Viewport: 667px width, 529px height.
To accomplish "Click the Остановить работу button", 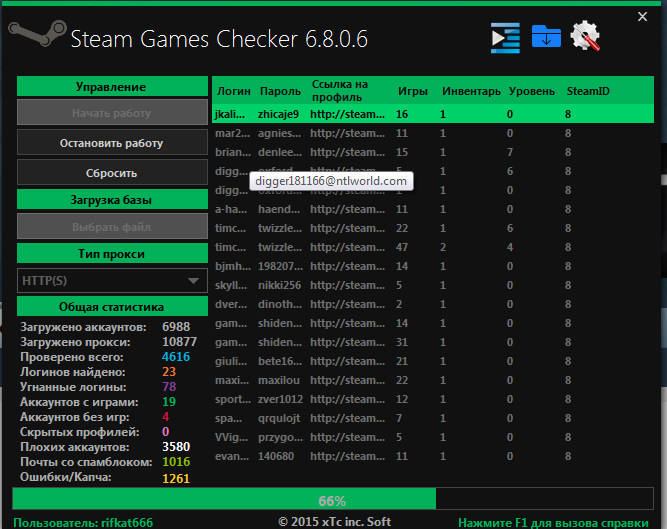I will [112, 143].
